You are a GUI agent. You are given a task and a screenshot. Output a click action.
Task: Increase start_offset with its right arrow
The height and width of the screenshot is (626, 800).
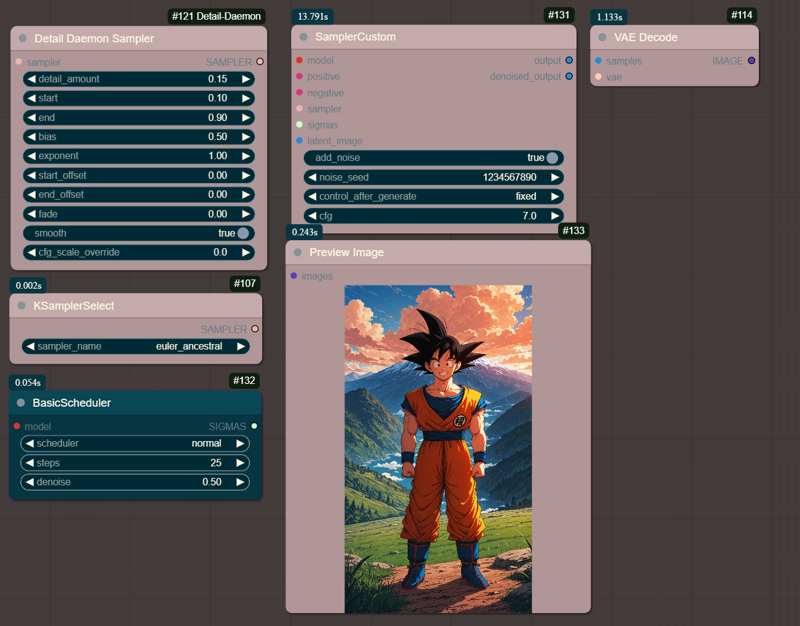[x=246, y=176]
